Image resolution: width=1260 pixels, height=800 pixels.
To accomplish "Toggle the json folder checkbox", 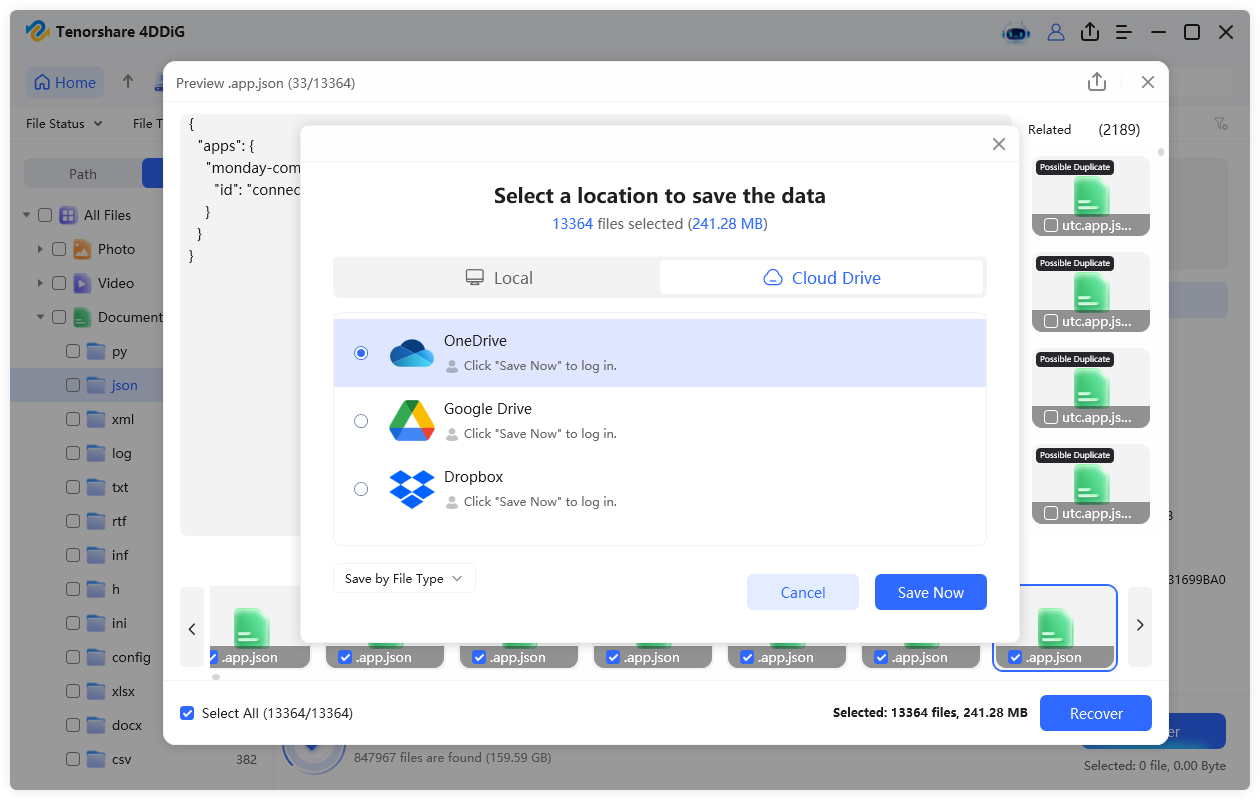I will (x=73, y=385).
